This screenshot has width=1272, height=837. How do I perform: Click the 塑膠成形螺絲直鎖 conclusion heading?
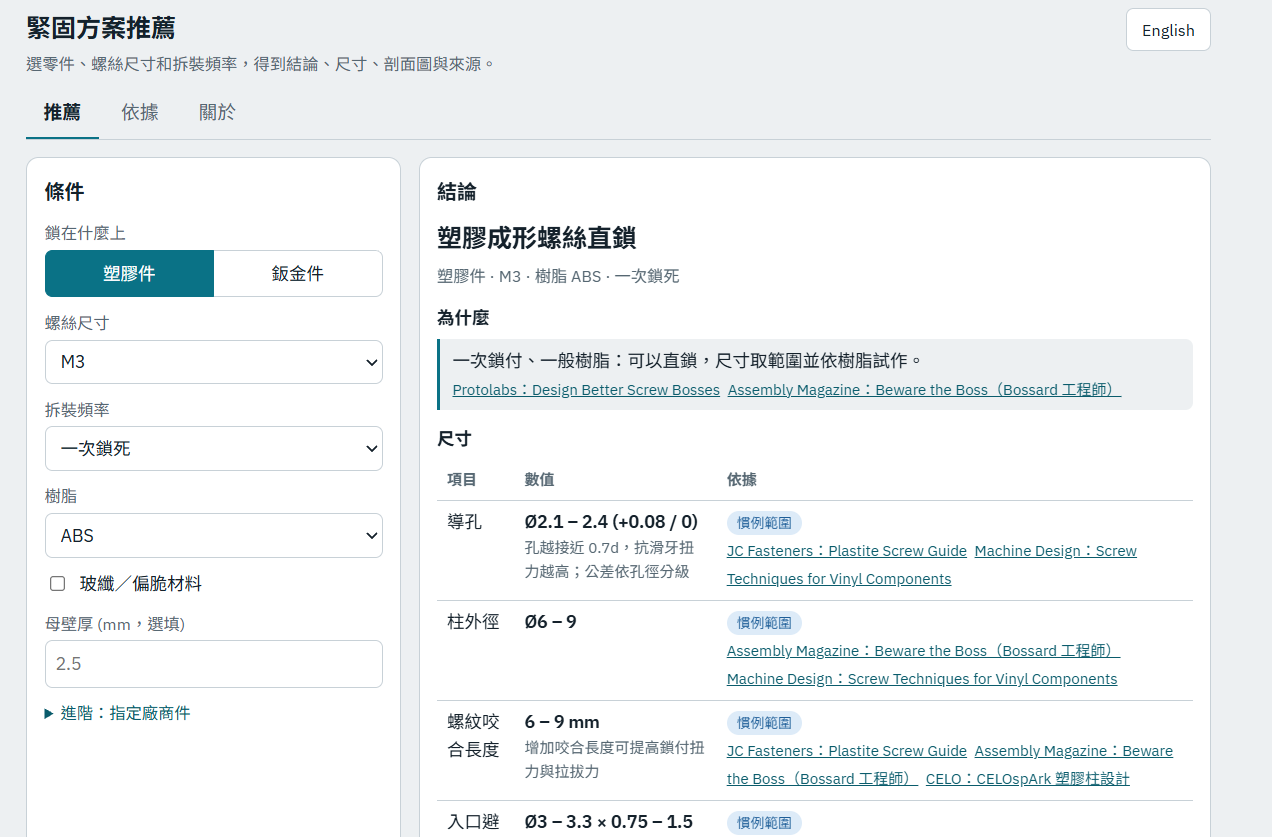(537, 238)
